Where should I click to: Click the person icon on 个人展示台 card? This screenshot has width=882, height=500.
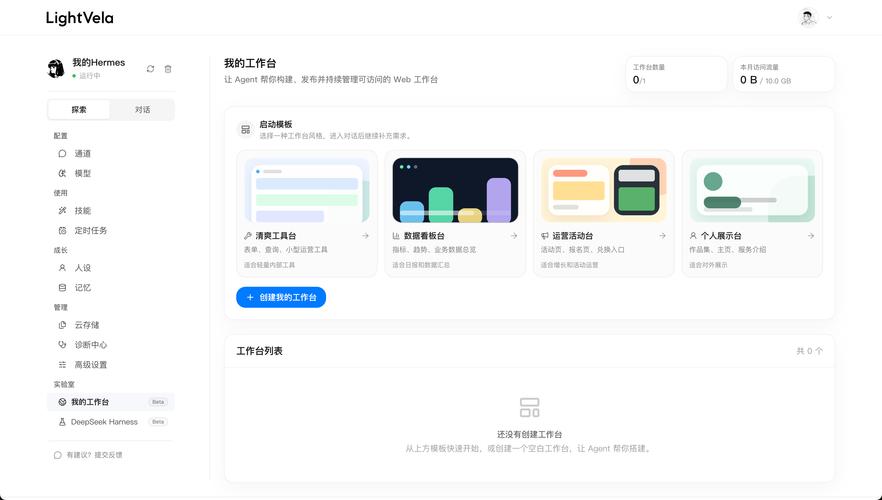coord(693,236)
